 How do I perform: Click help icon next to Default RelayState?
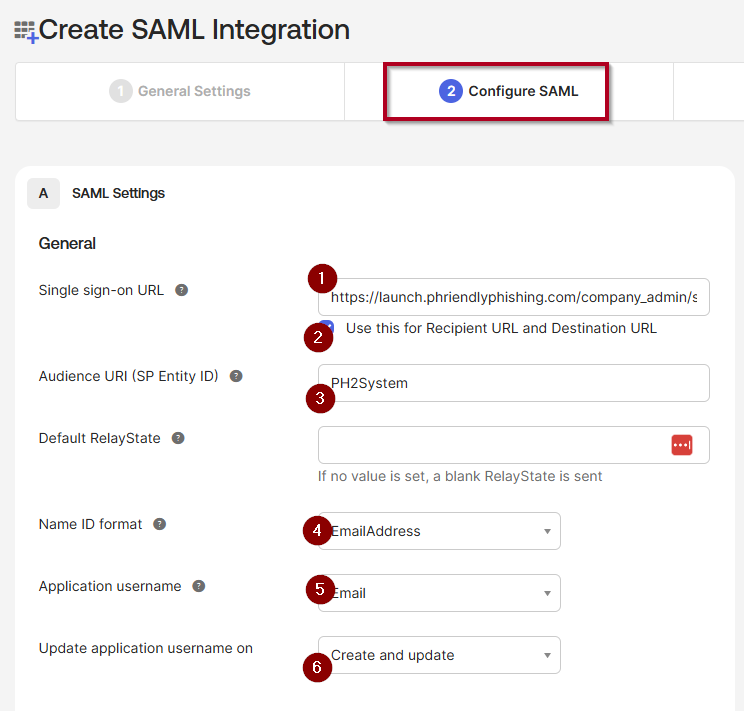(x=178, y=439)
